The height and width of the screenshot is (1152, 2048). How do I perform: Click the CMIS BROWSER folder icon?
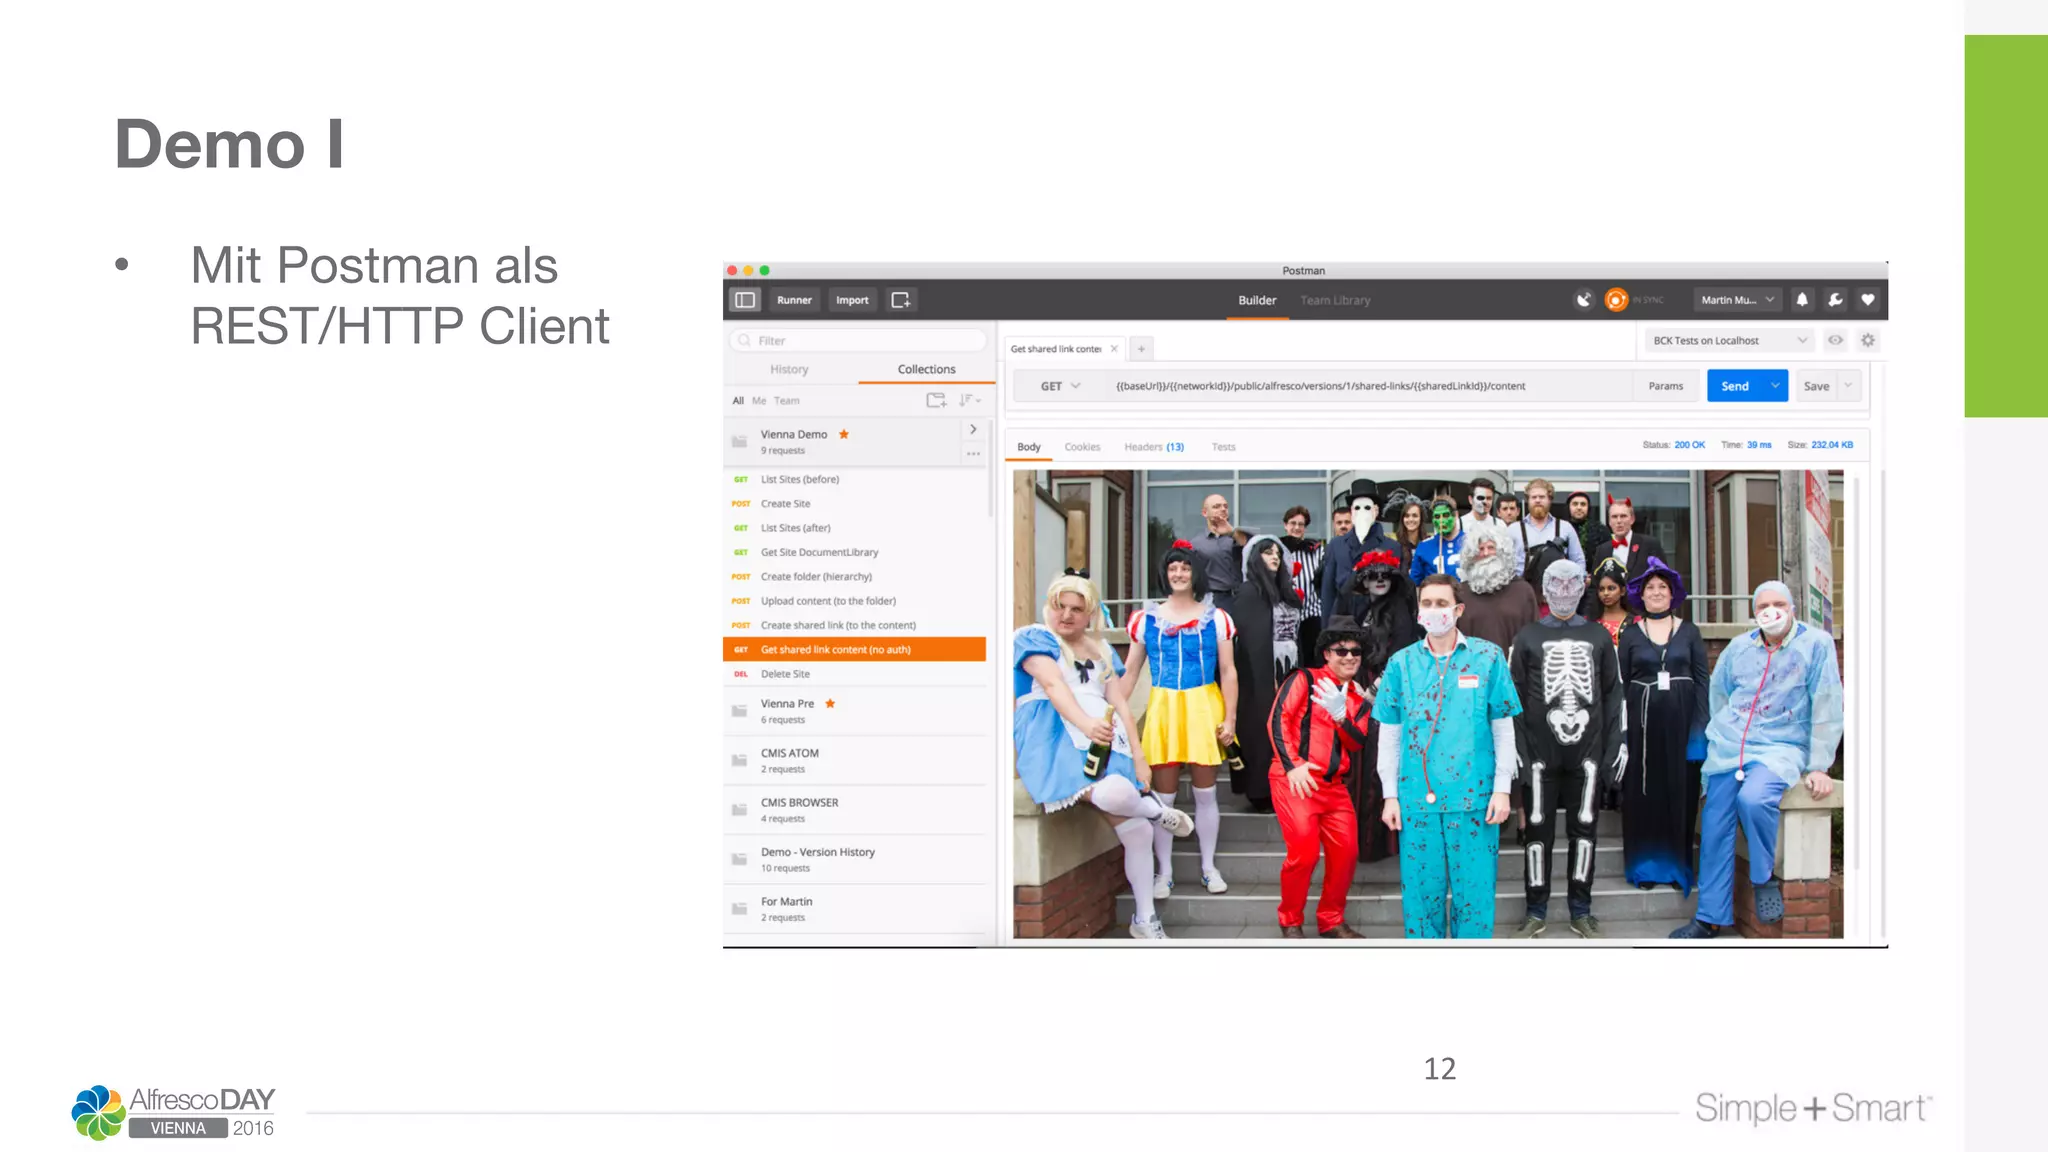point(740,810)
